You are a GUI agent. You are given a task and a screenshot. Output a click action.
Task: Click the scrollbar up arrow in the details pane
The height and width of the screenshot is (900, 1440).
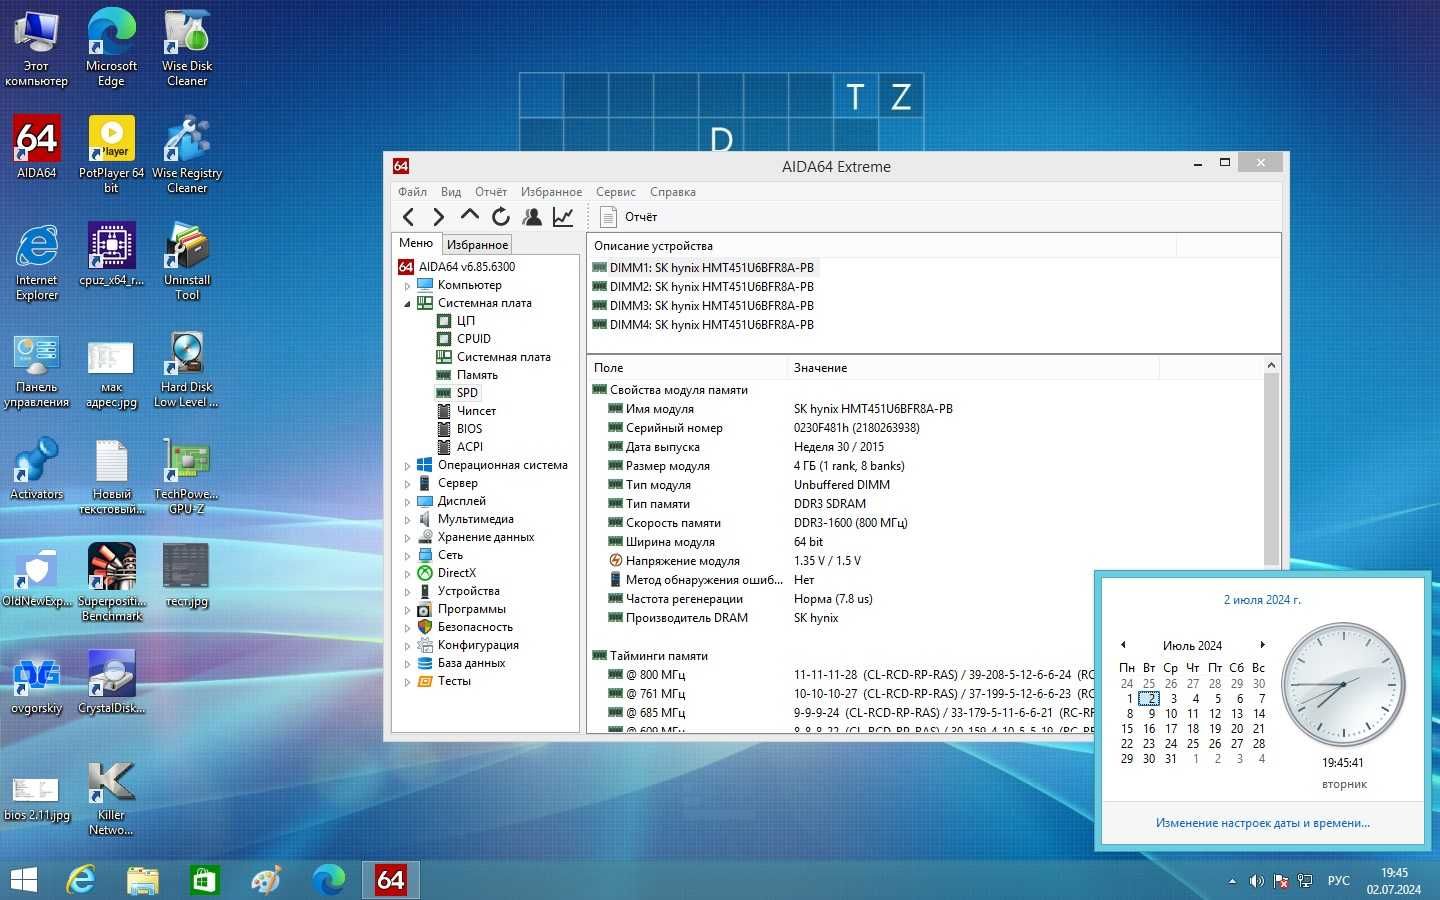point(1272,366)
